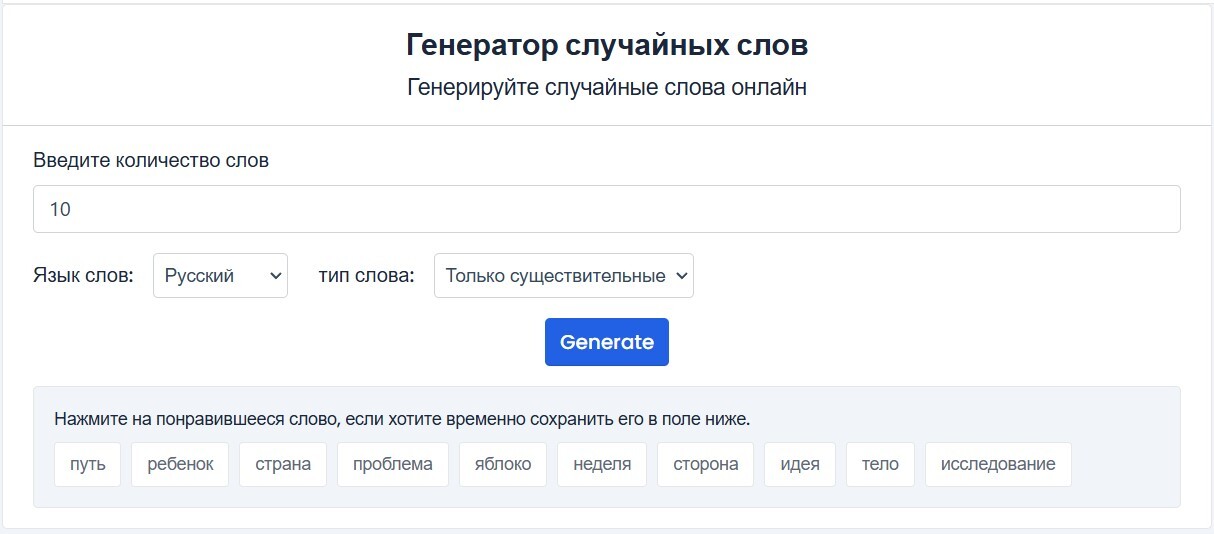
Task: Save the word "исследование"
Action: pos(998,464)
